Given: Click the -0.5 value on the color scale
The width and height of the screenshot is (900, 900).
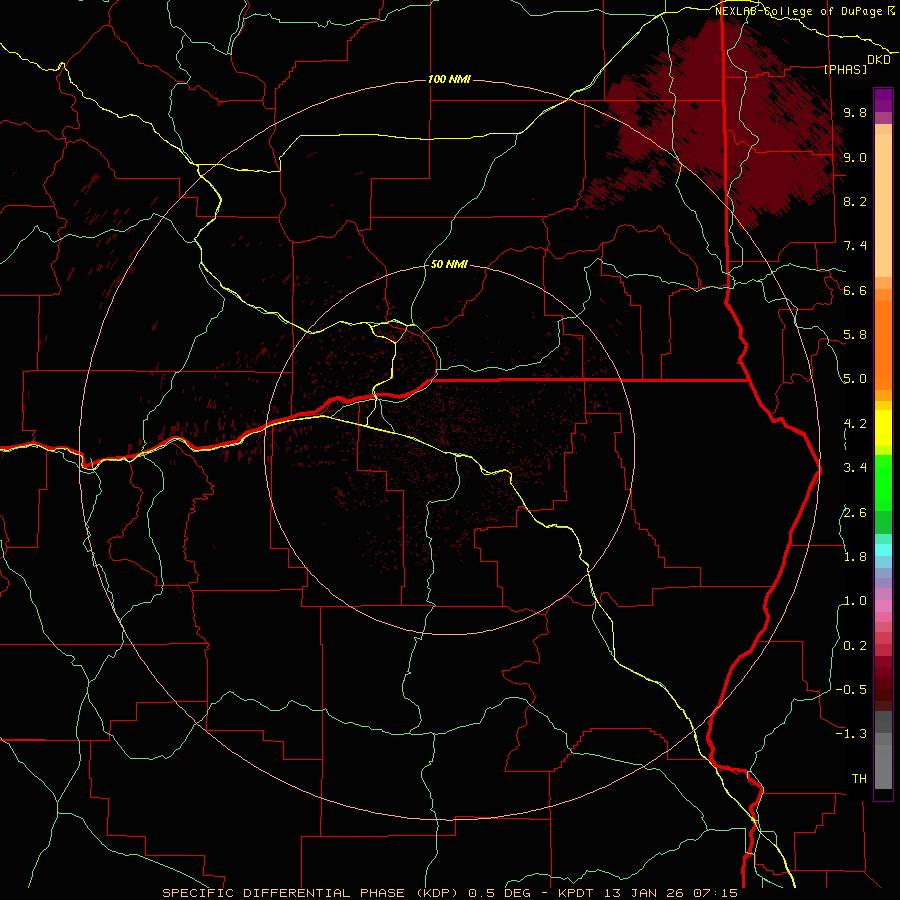Looking at the screenshot, I should pos(851,690).
